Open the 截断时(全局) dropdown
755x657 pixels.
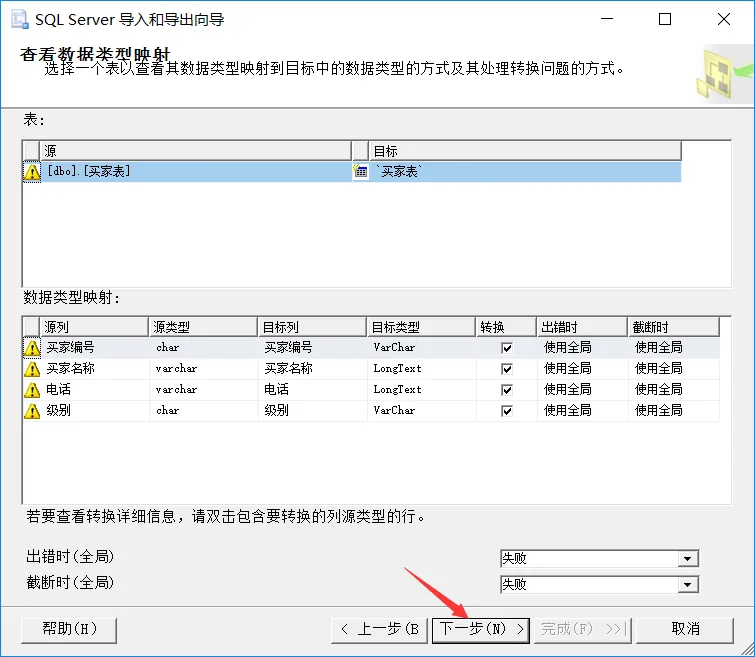688,584
